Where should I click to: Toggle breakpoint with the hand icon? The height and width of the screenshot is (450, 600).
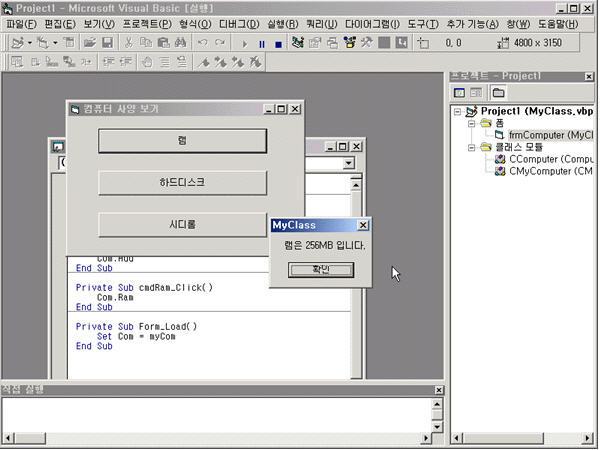point(147,62)
